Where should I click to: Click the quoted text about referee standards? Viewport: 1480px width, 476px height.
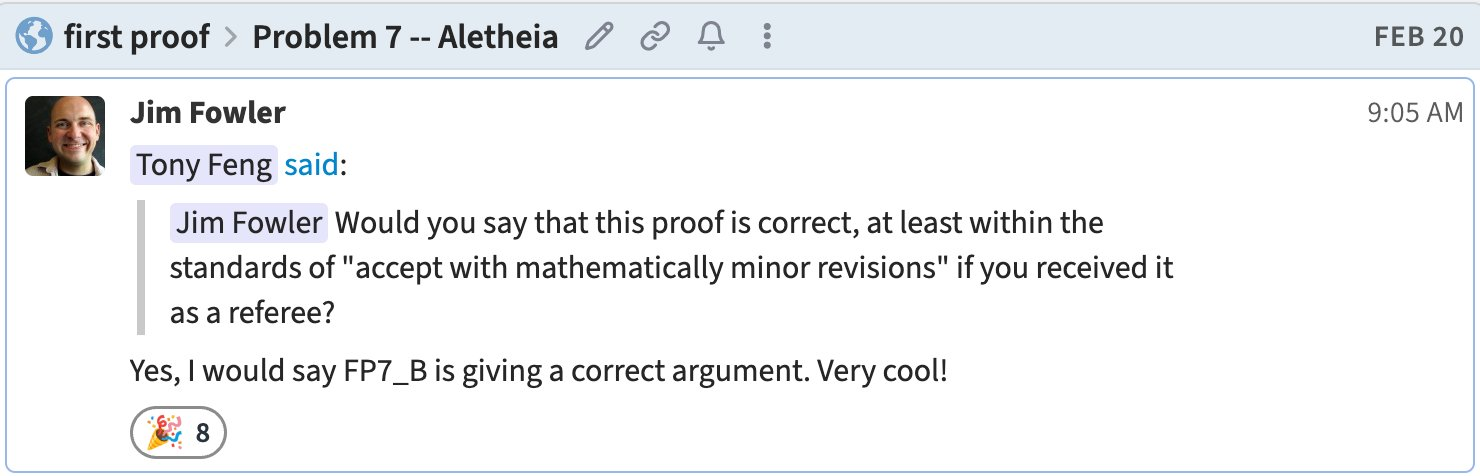[x=670, y=268]
